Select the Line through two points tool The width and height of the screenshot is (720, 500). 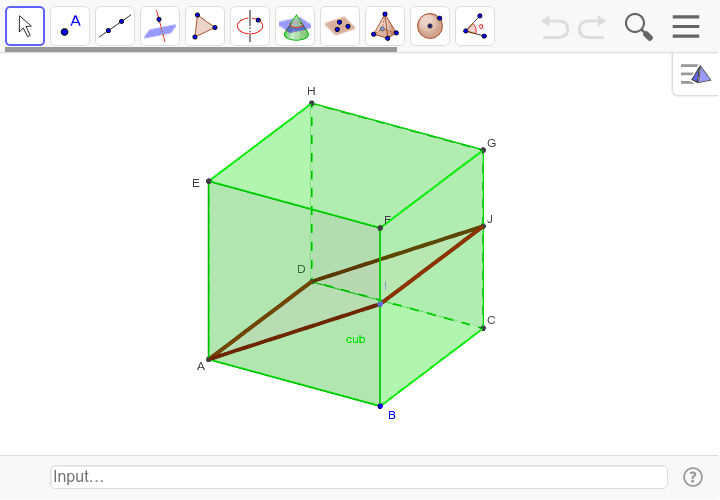[x=115, y=26]
